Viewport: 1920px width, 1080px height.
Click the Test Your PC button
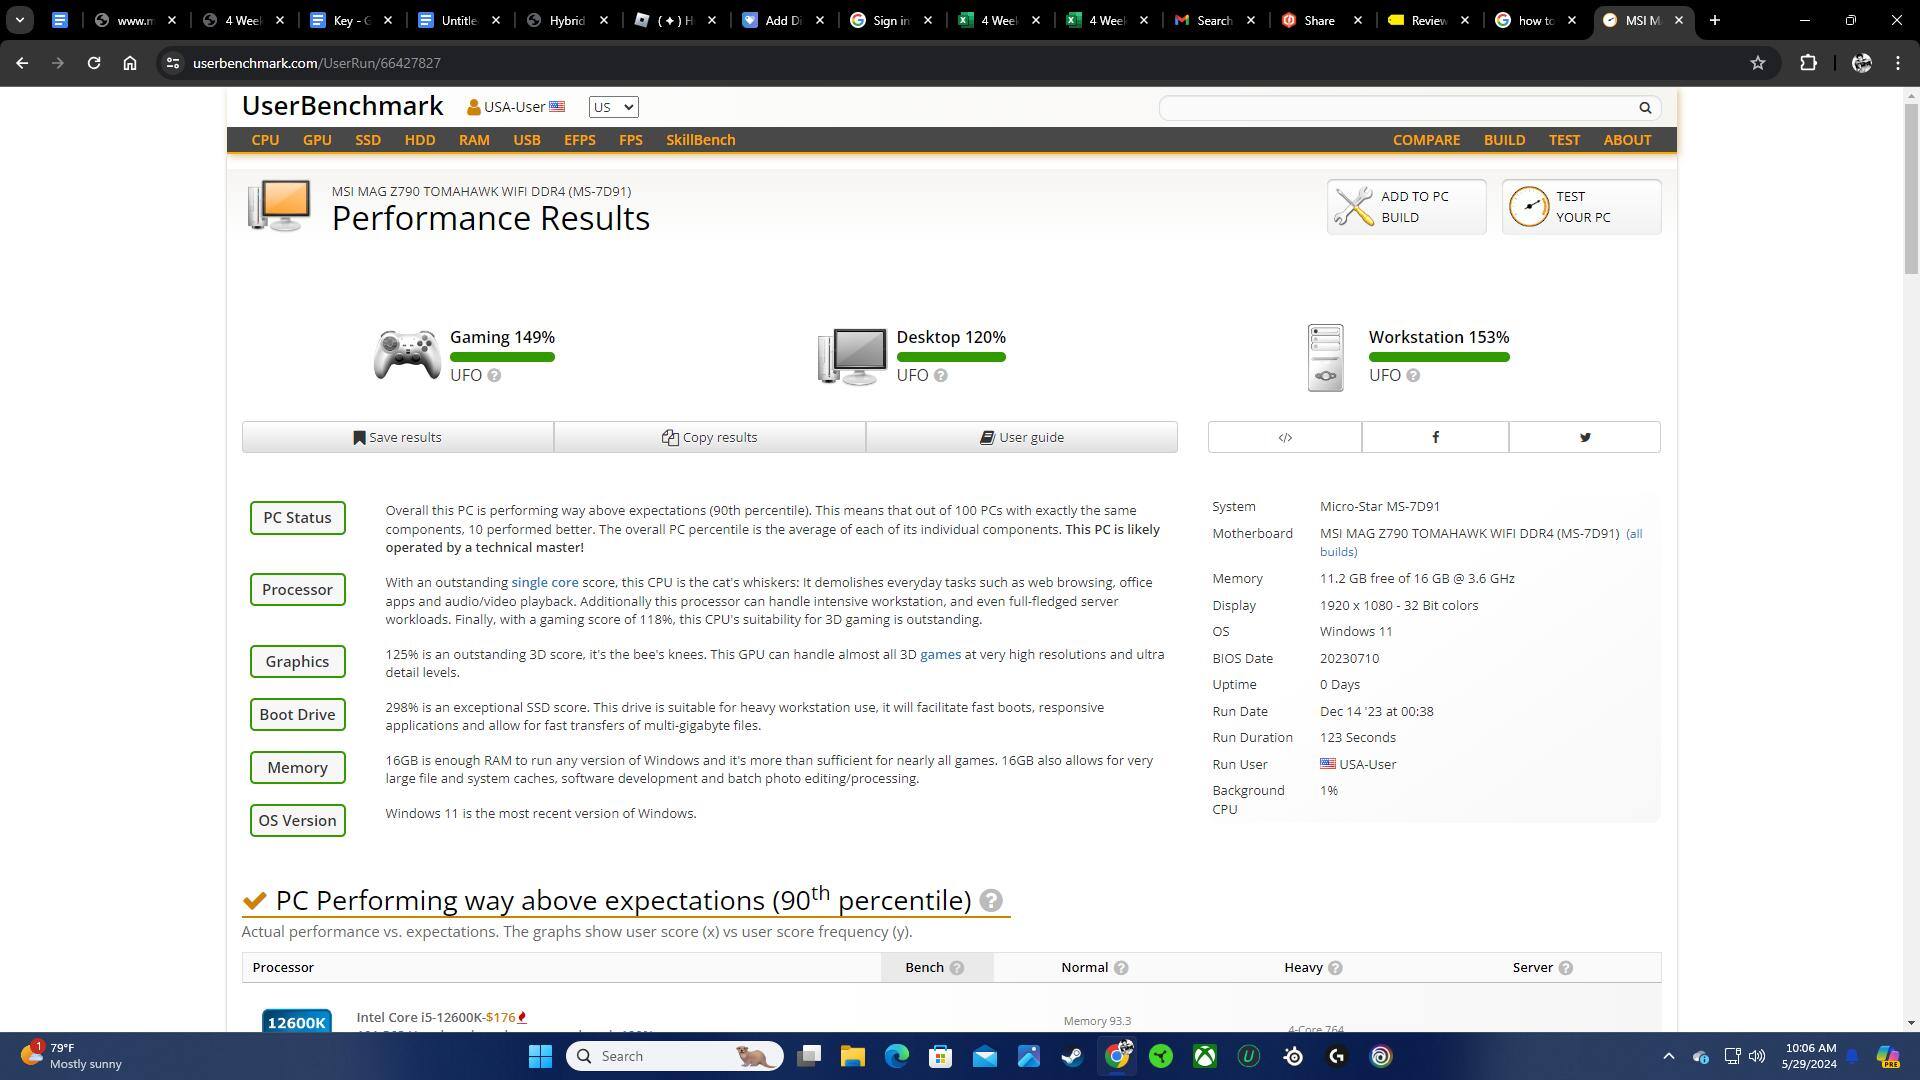click(x=1581, y=207)
